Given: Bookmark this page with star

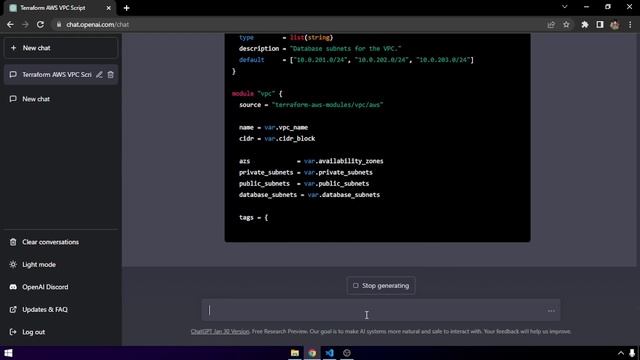Looking at the screenshot, I should click(566, 24).
